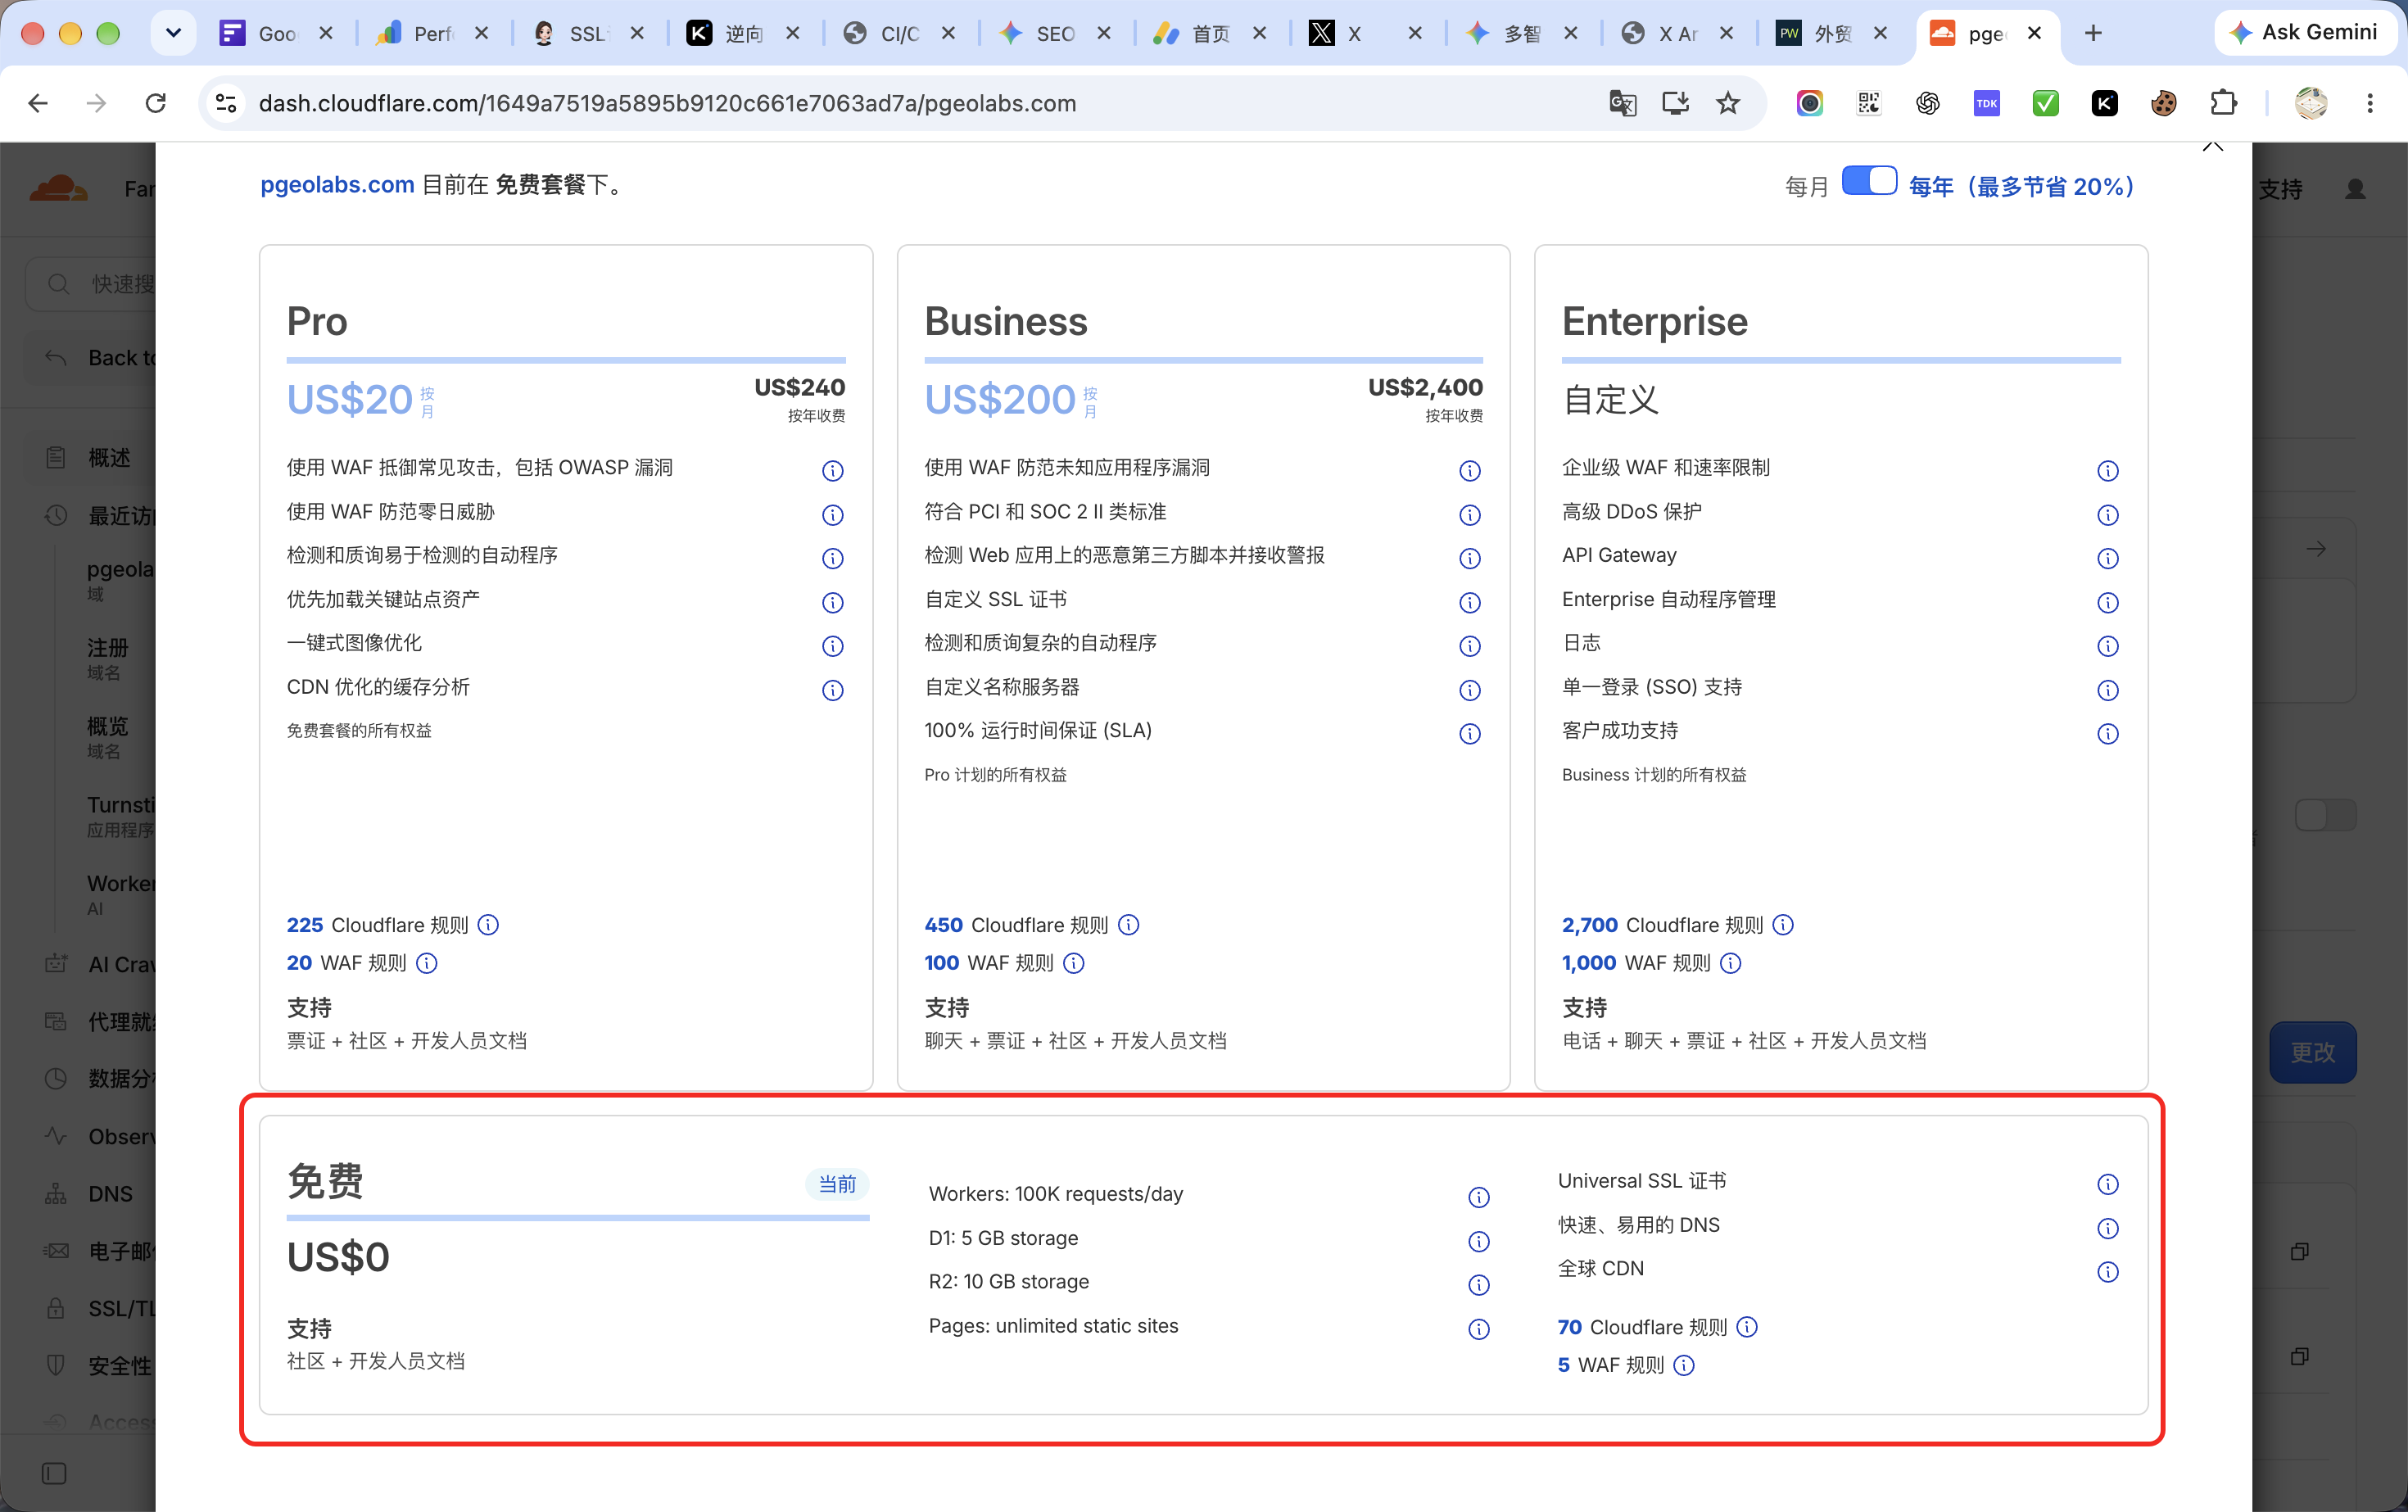Screen dimensions: 2408x1512
Task: Select the Enterprise plan card title
Action: click(1654, 321)
